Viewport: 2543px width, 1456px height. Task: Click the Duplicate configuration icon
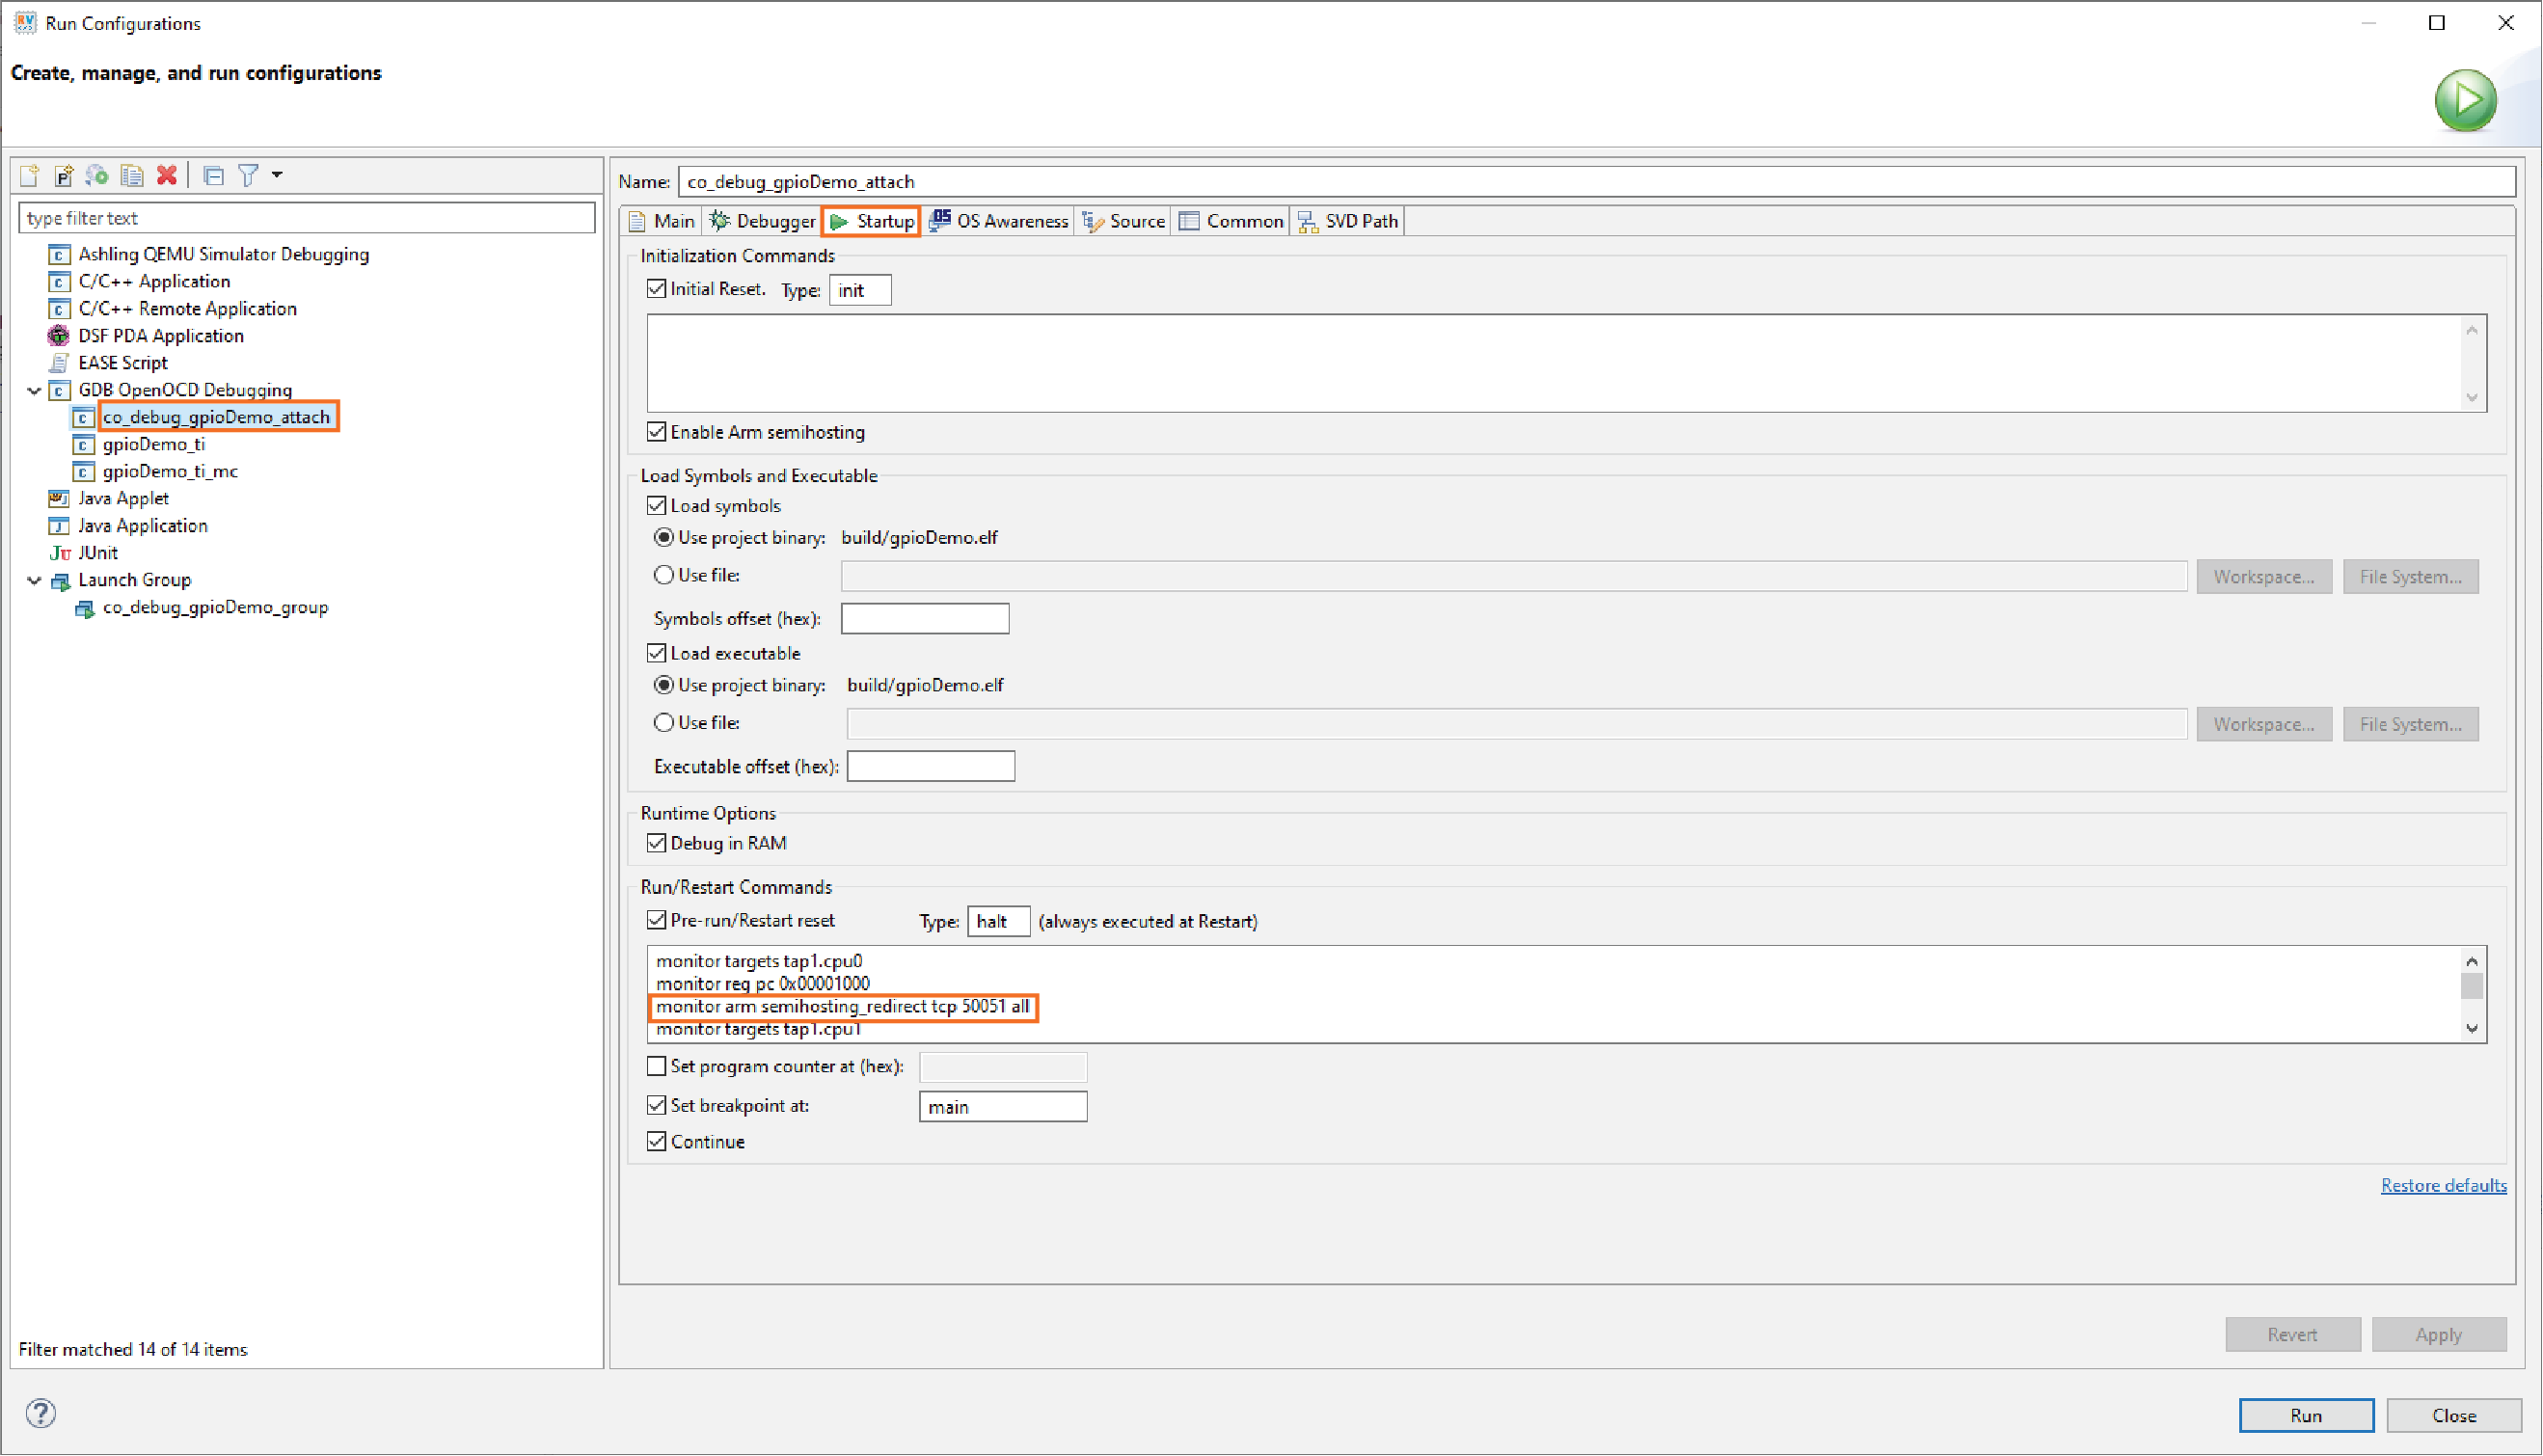tap(131, 175)
